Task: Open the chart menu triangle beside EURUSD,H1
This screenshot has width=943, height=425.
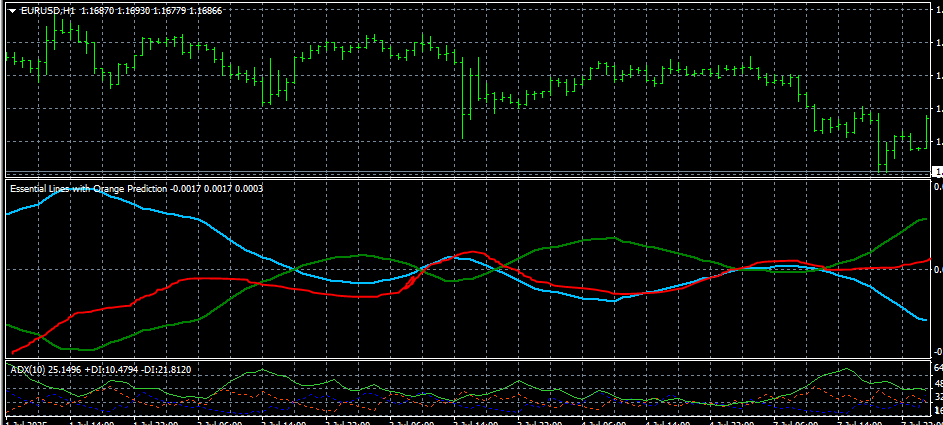Action: click(x=12, y=11)
